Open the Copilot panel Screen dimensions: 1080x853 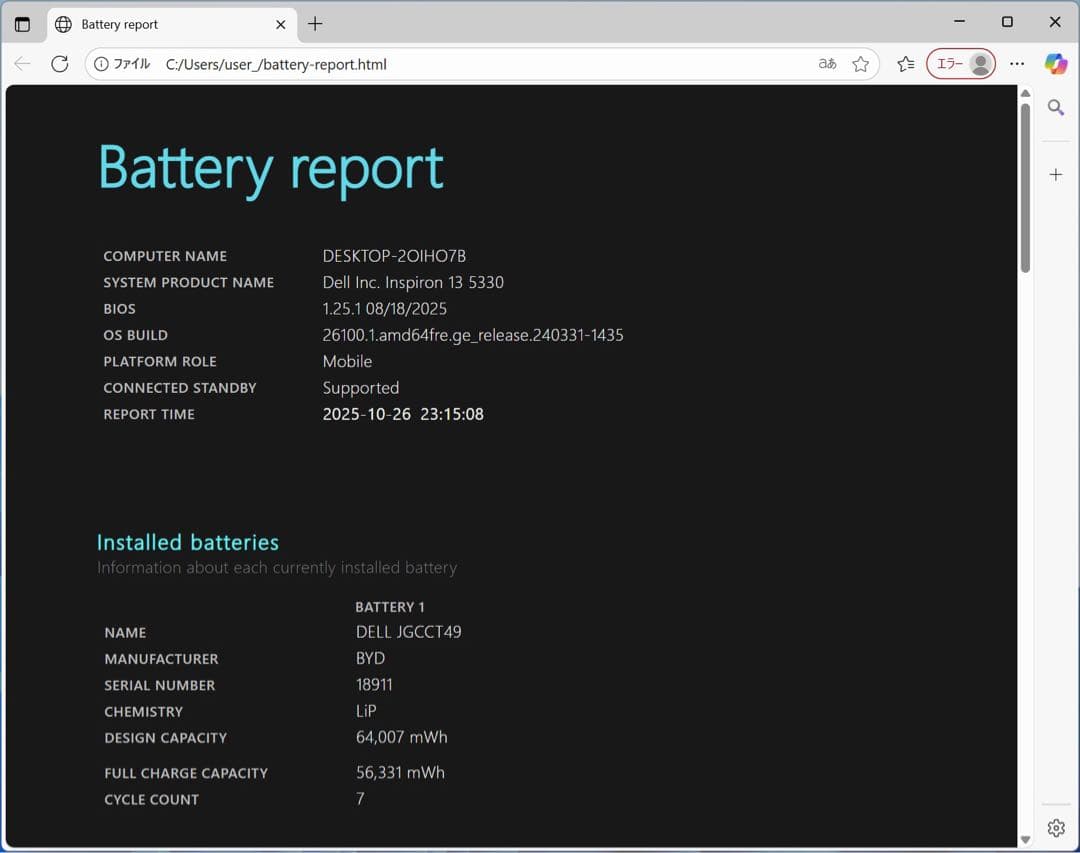[1056, 63]
